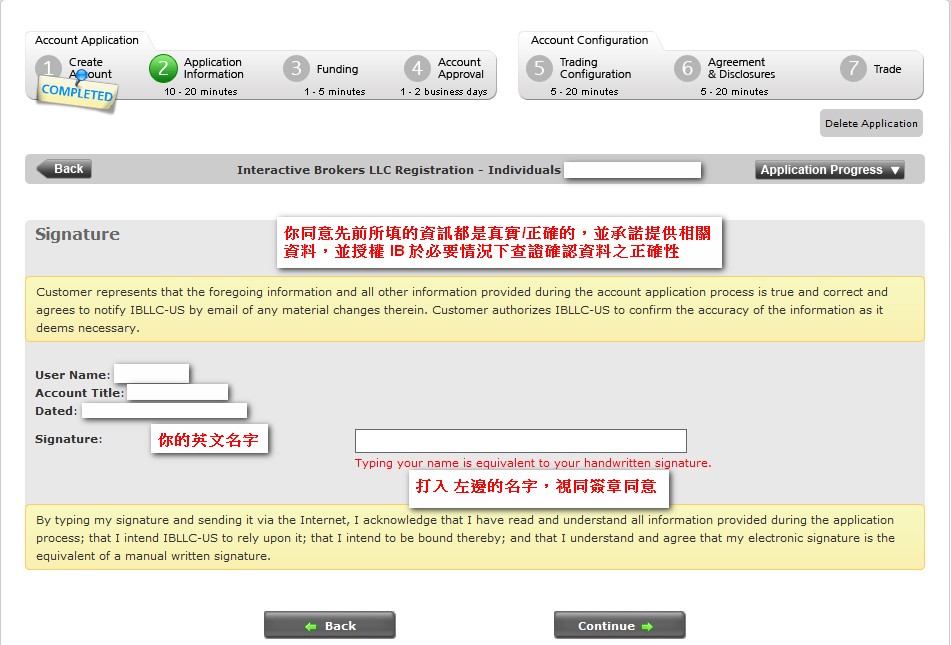Screen dimensions: 951x645
Task: Go back using the header Back arrow button
Action: 64,169
